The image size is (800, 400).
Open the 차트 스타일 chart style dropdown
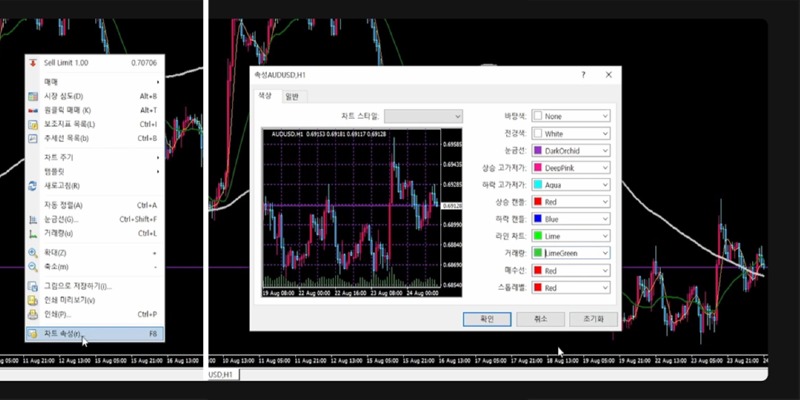424,116
